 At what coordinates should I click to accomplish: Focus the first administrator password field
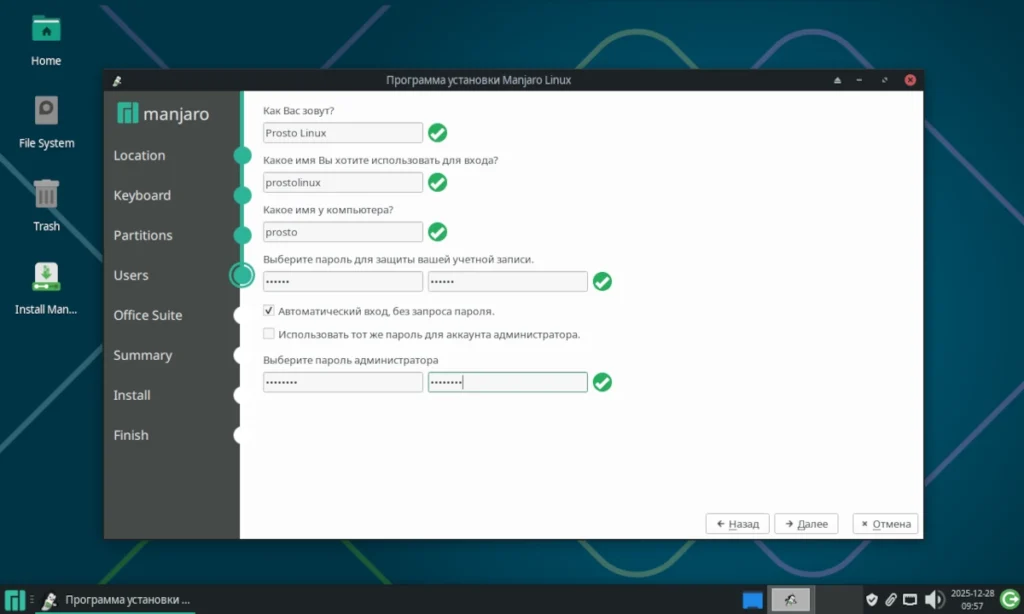click(343, 382)
